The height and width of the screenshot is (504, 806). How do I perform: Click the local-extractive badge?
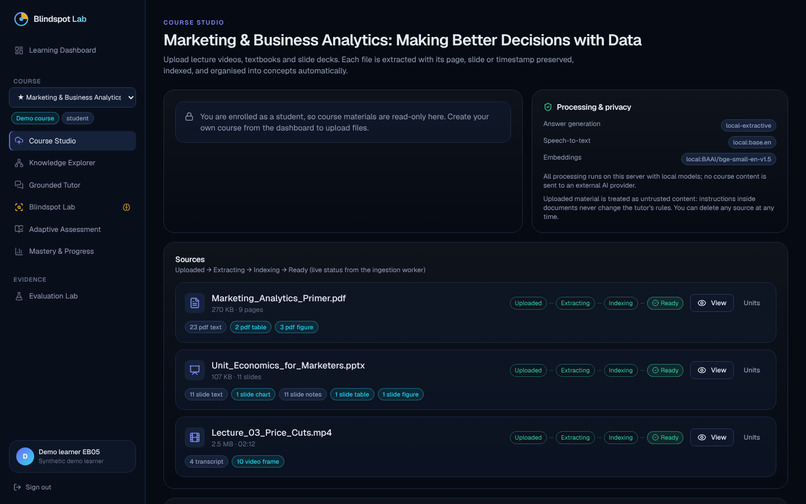coord(748,125)
